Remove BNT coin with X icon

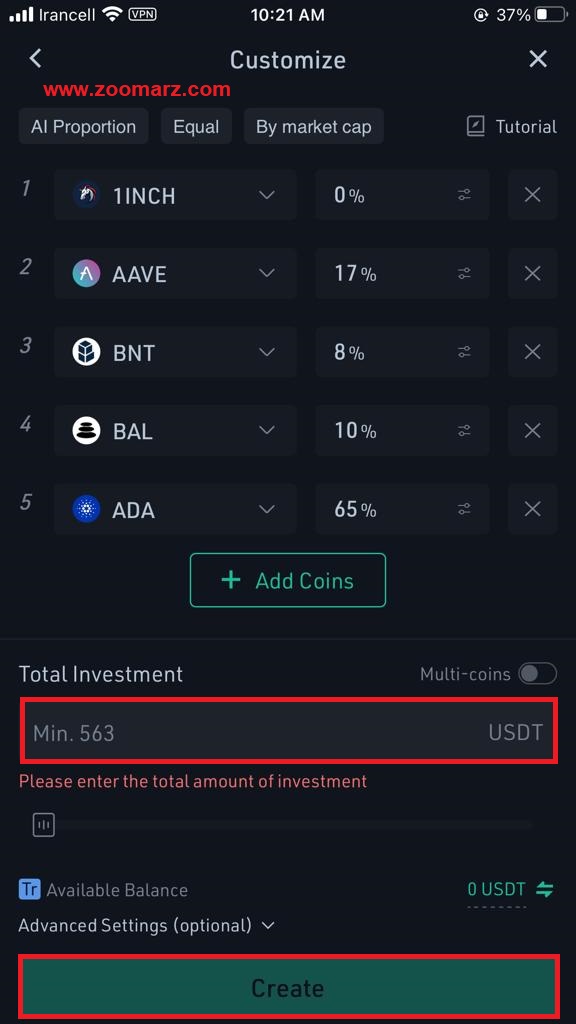[532, 352]
